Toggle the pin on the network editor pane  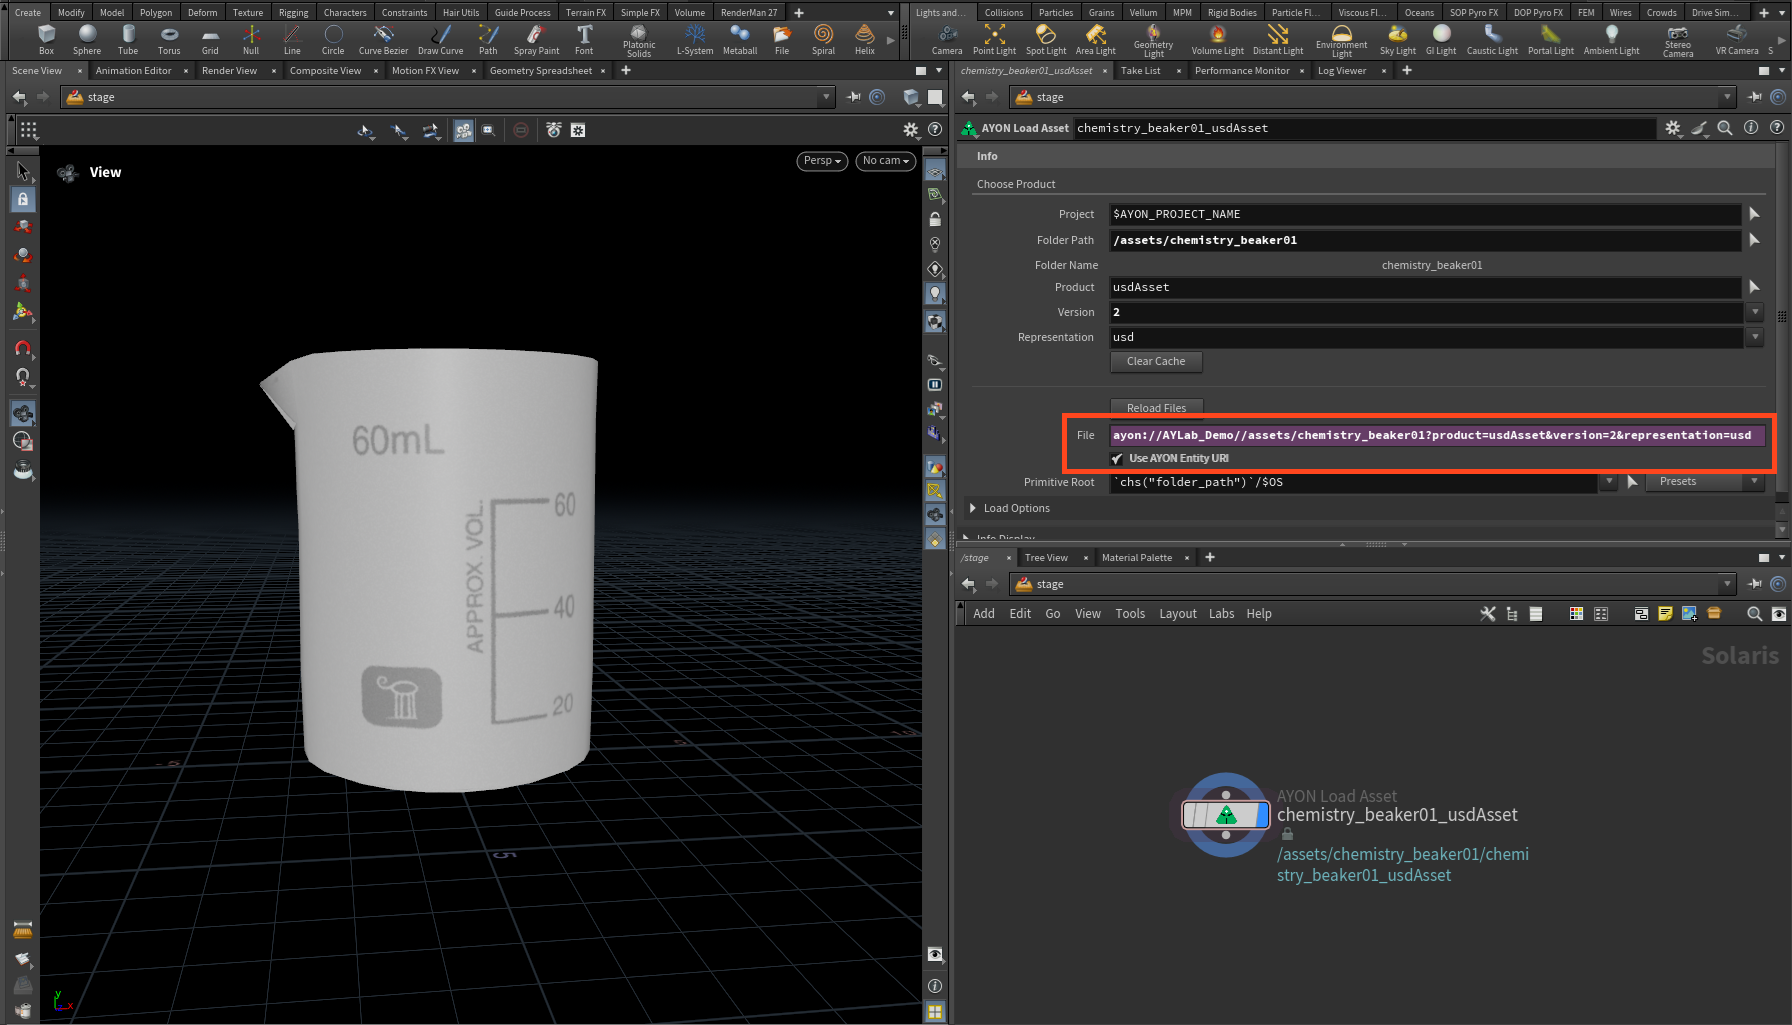pos(1755,584)
